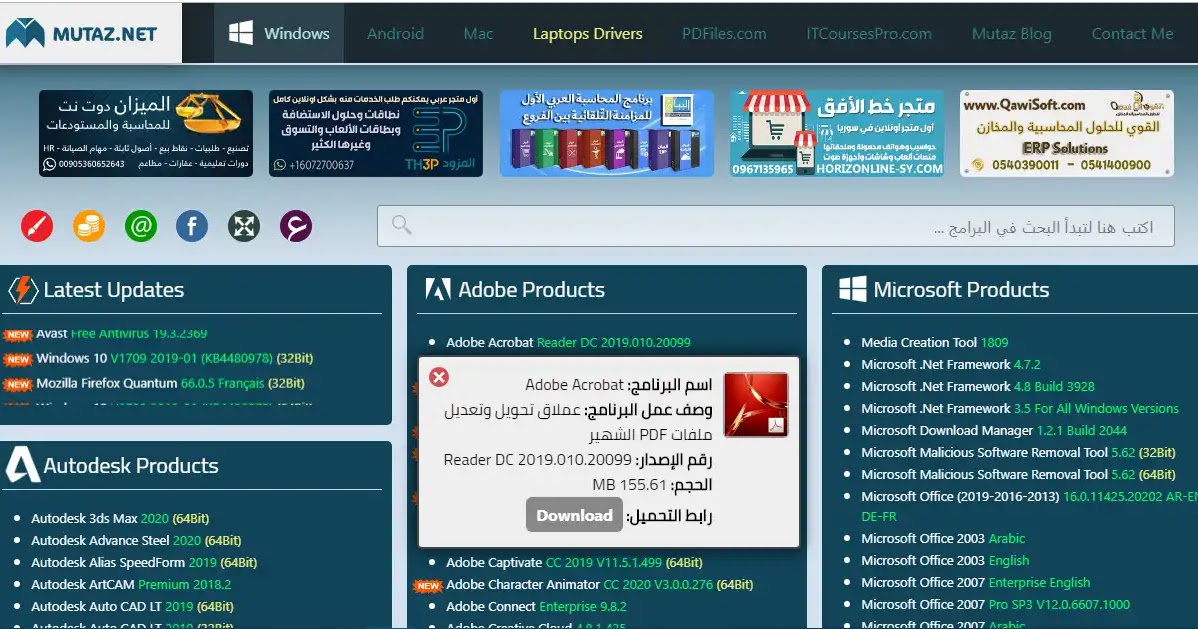Switch to the Mac tab
1198x629 pixels.
(478, 34)
